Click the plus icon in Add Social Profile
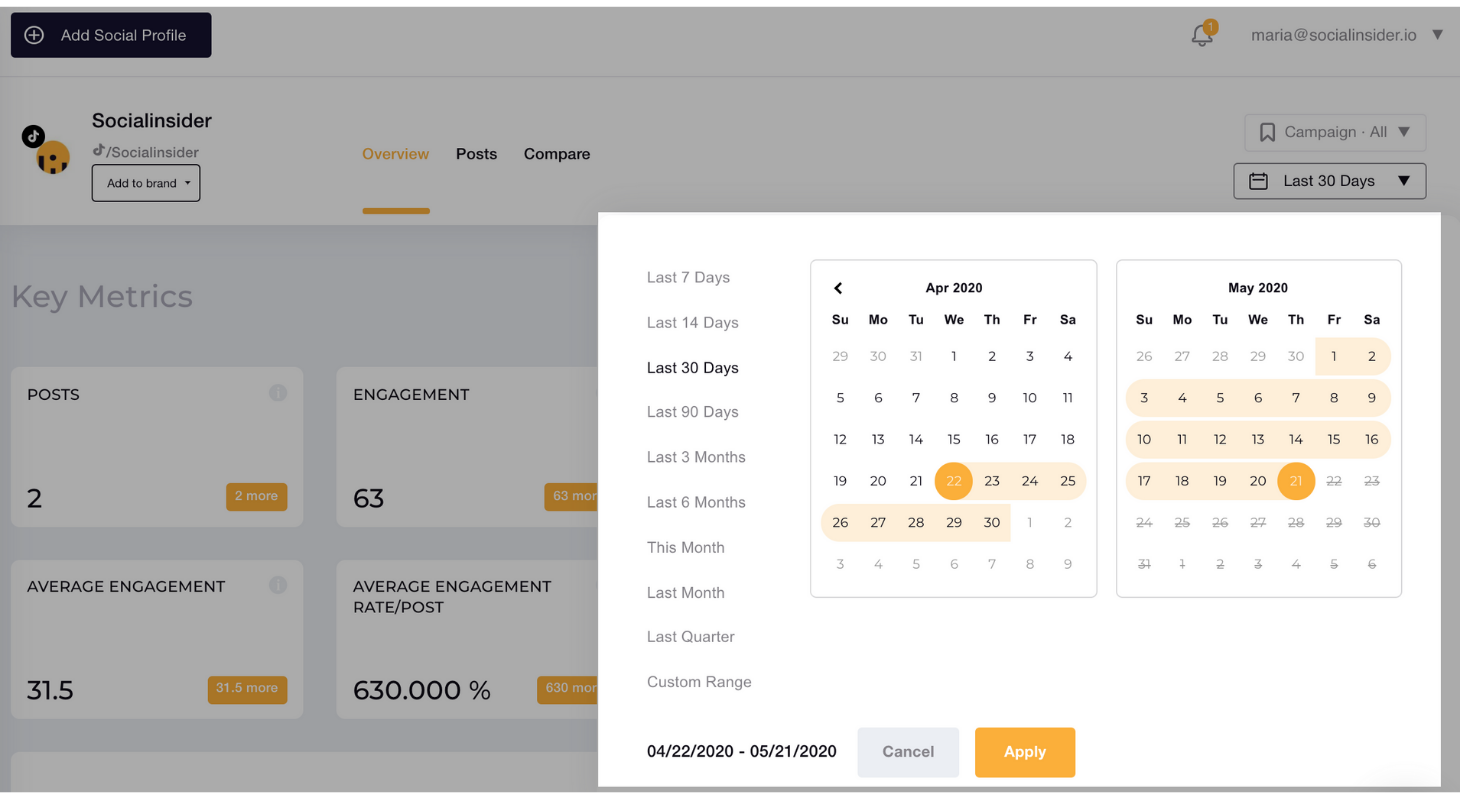 coord(34,35)
